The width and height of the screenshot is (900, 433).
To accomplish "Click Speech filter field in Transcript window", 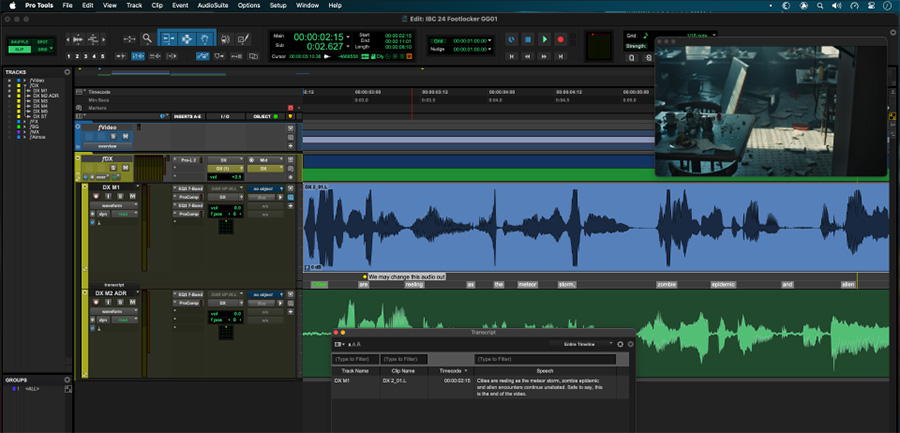I will pyautogui.click(x=545, y=359).
